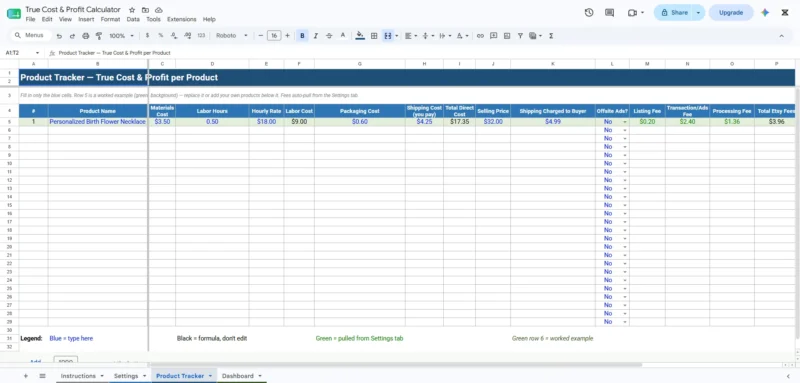Check the cloud save status icon

[159, 10]
